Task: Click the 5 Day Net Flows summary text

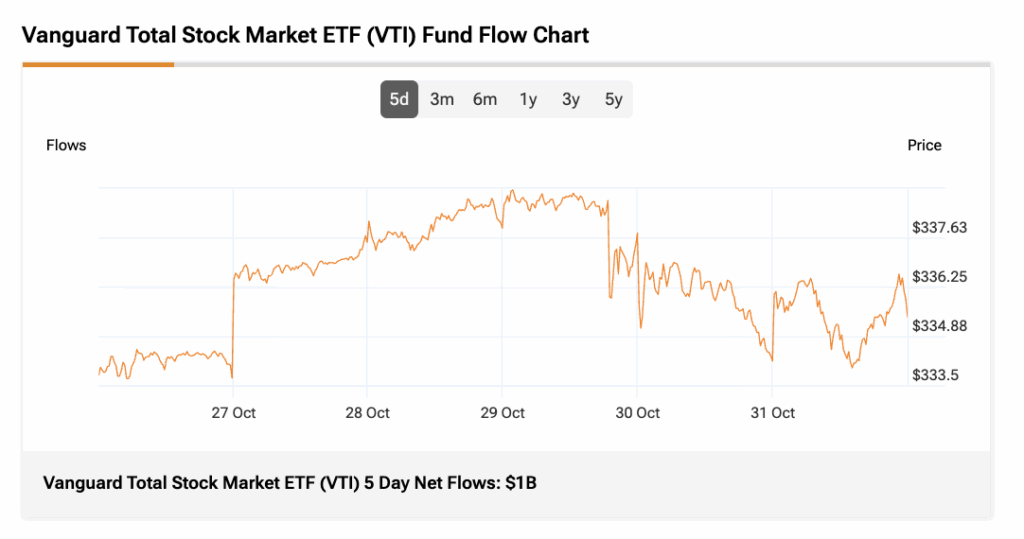Action: (292, 483)
